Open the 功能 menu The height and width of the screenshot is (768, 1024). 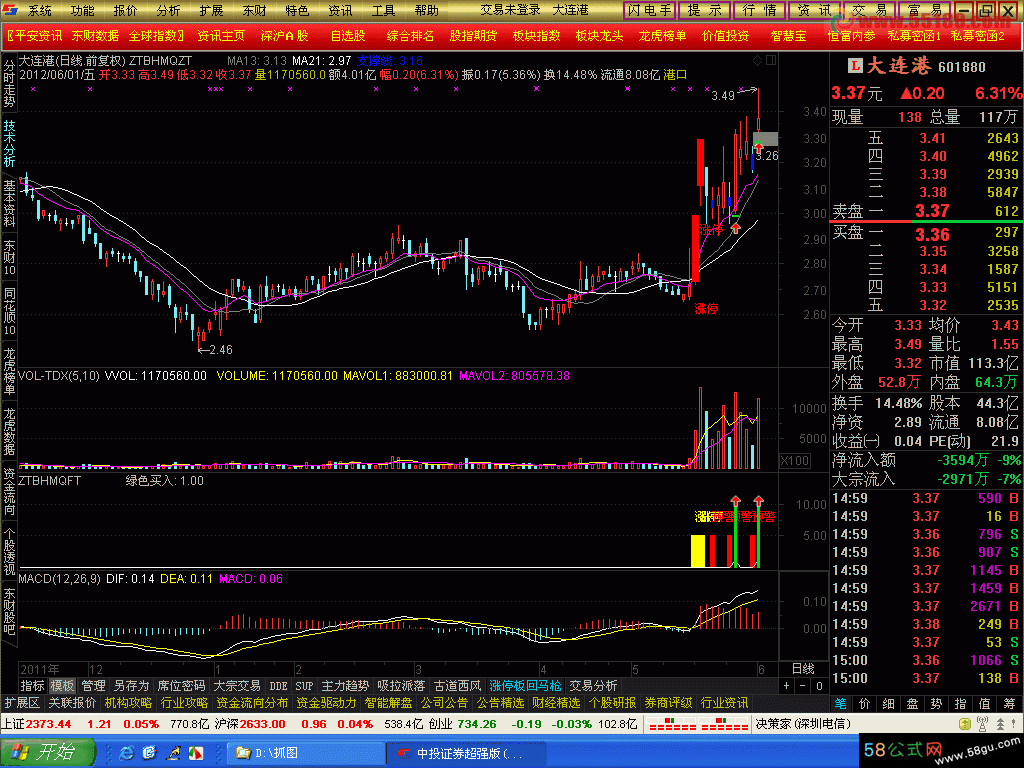click(82, 10)
